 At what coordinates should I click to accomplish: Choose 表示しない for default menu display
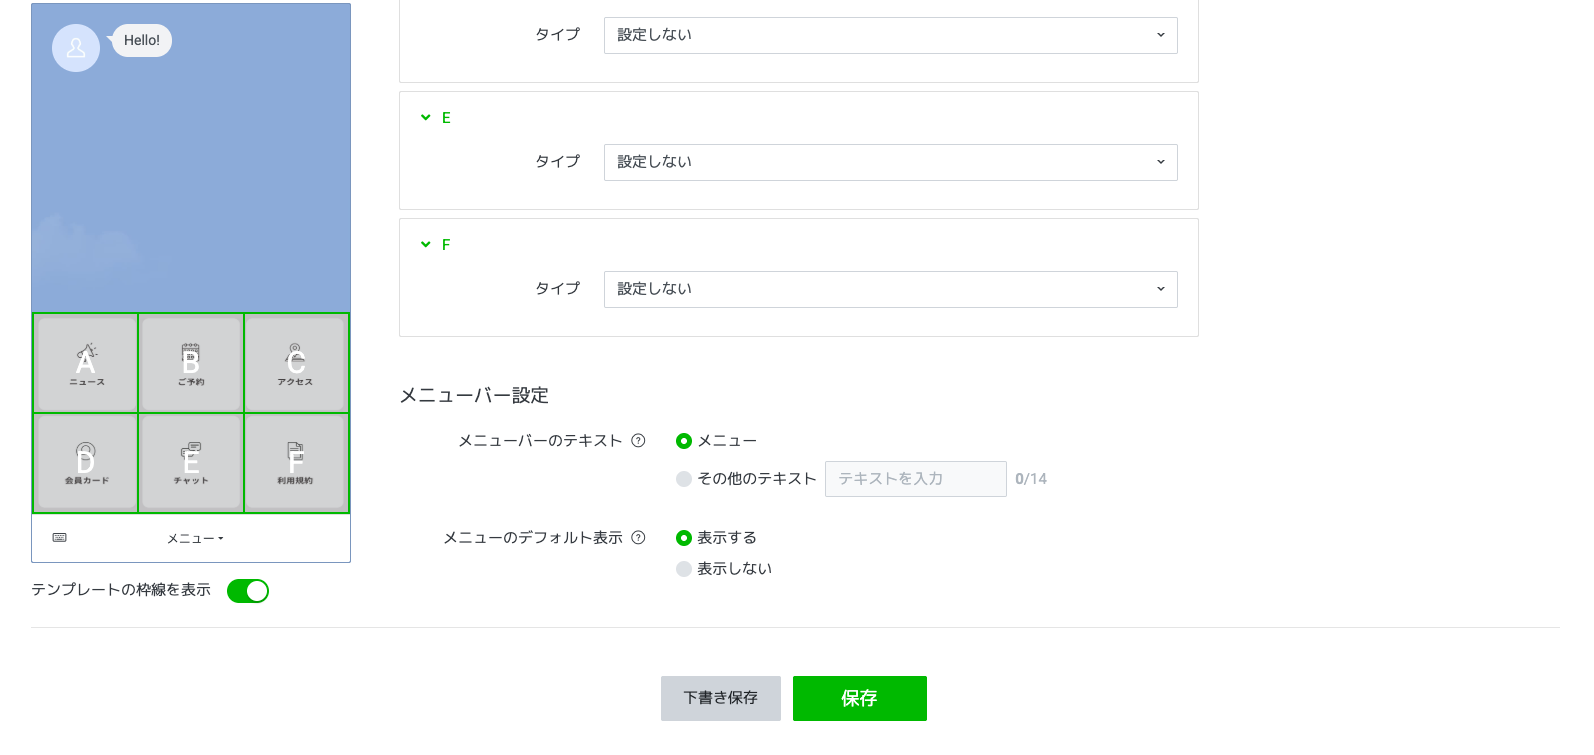coord(684,569)
